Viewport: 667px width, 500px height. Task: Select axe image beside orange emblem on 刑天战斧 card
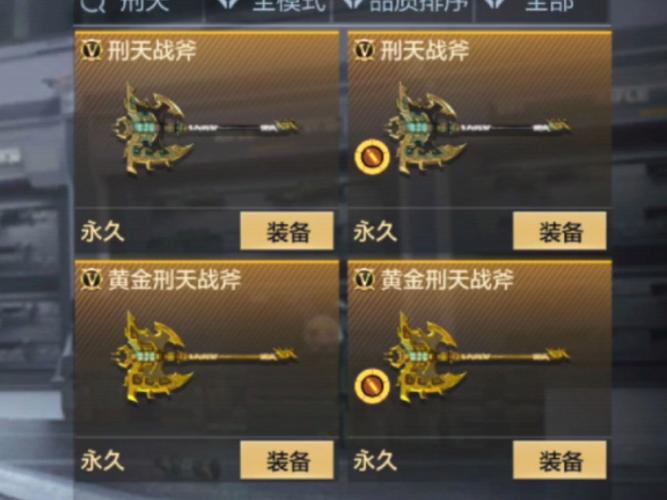point(477,129)
